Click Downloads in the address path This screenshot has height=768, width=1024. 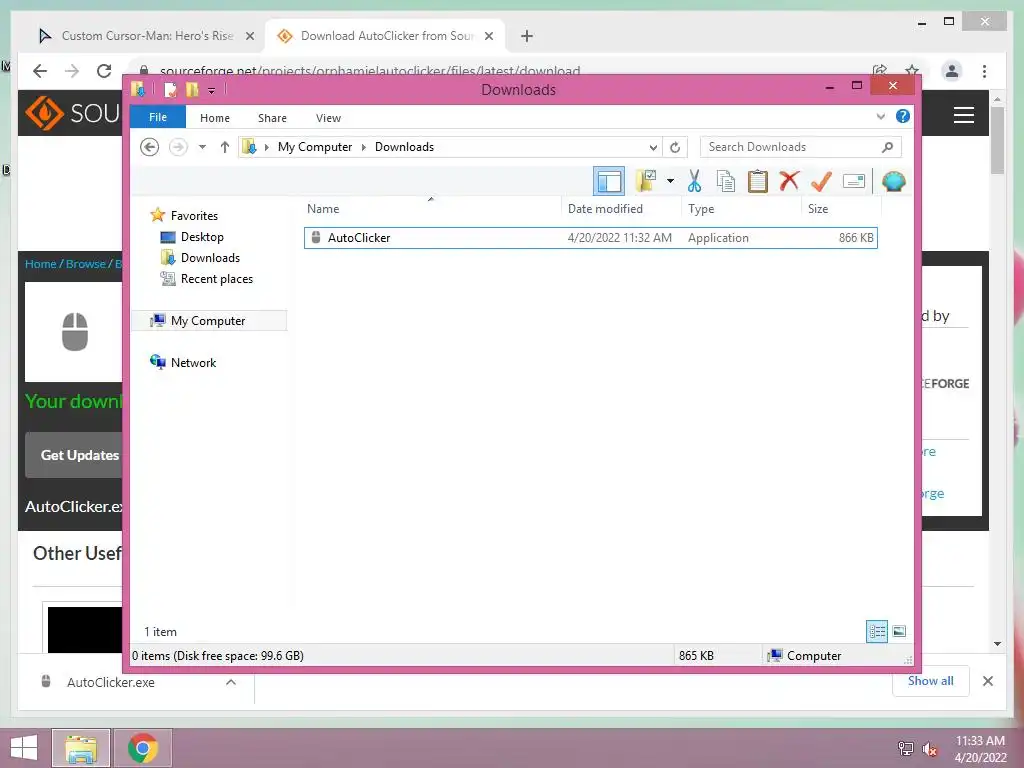[404, 147]
